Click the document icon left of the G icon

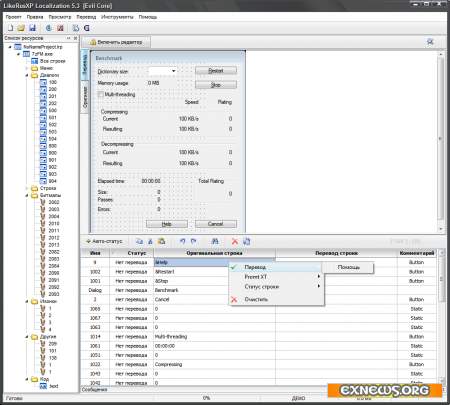pos(76,28)
